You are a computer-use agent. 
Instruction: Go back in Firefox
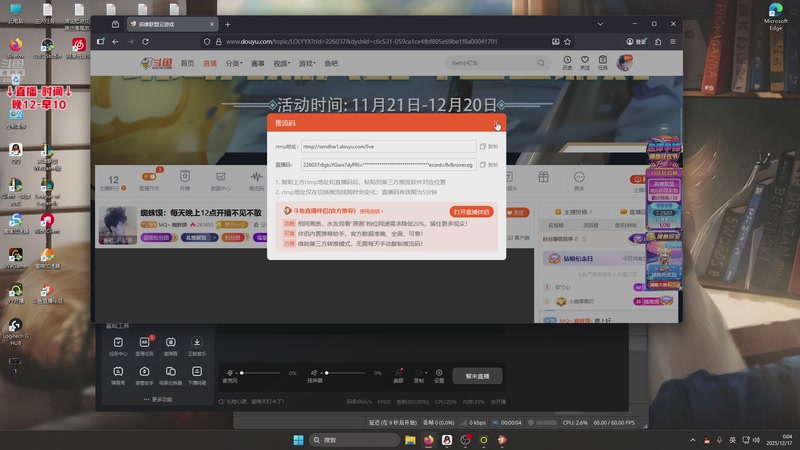[x=115, y=42]
